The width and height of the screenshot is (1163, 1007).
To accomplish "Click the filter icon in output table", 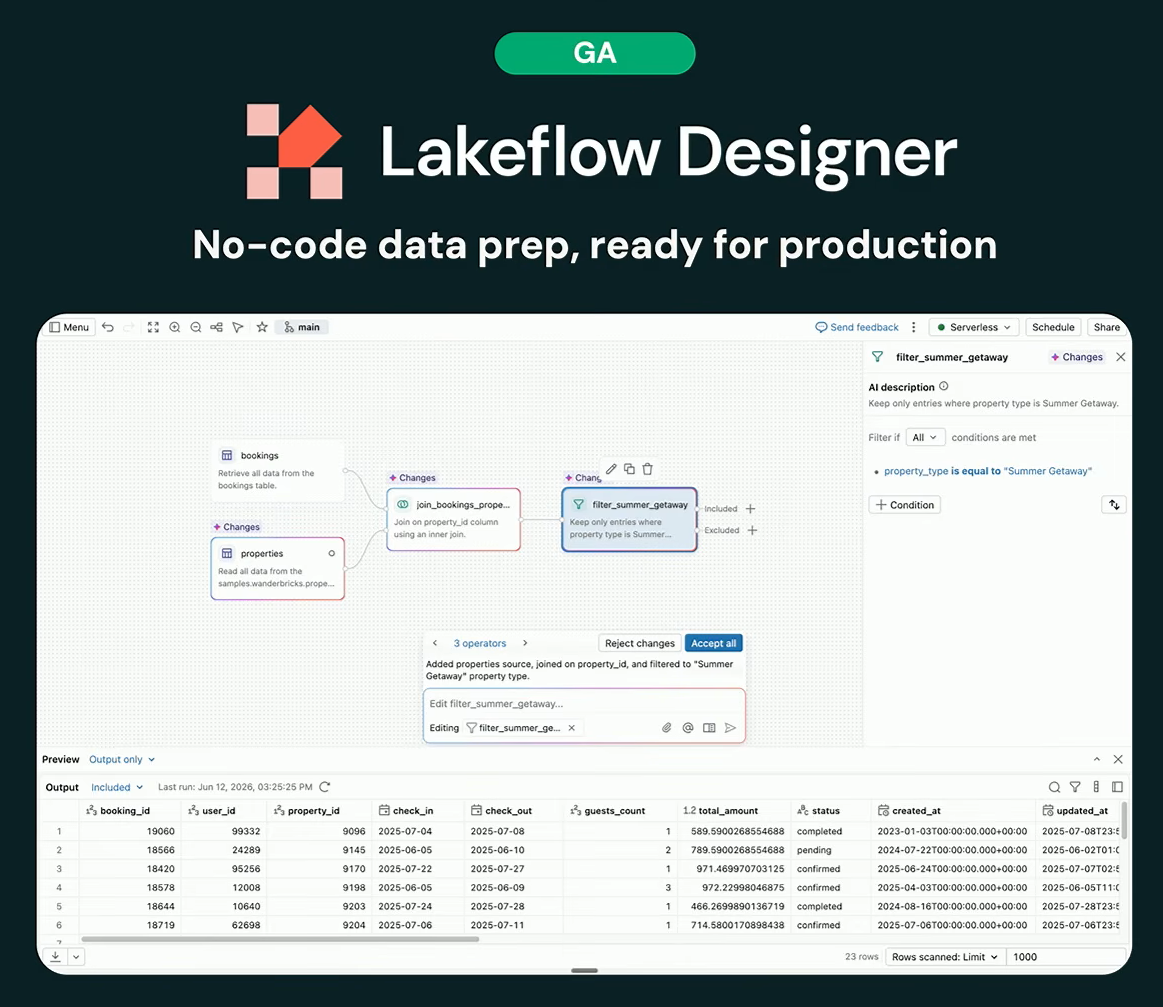I will (1075, 787).
